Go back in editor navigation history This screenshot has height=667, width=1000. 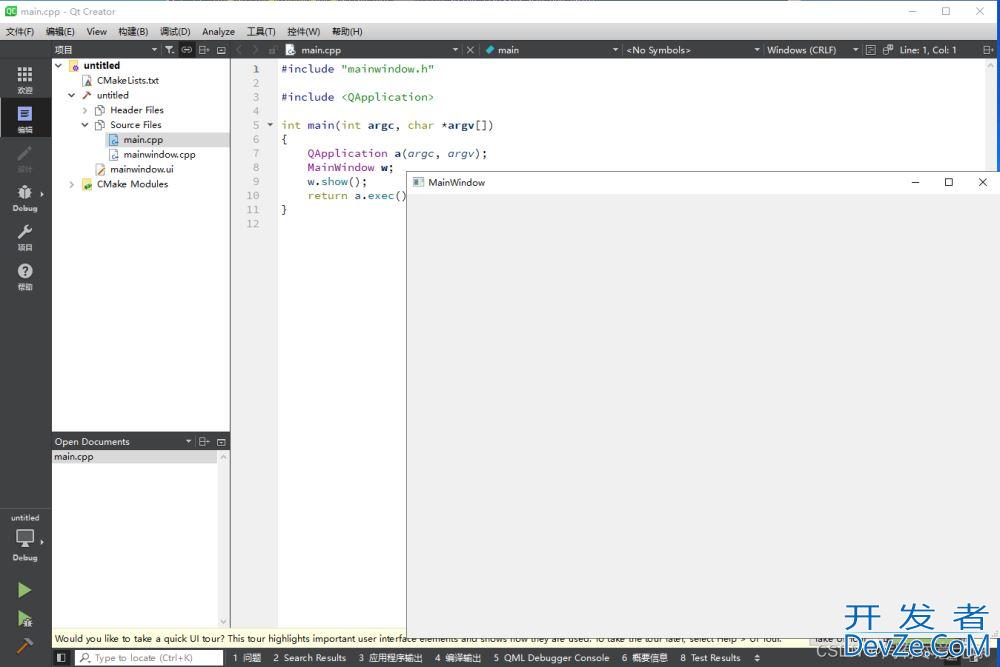[x=239, y=50]
